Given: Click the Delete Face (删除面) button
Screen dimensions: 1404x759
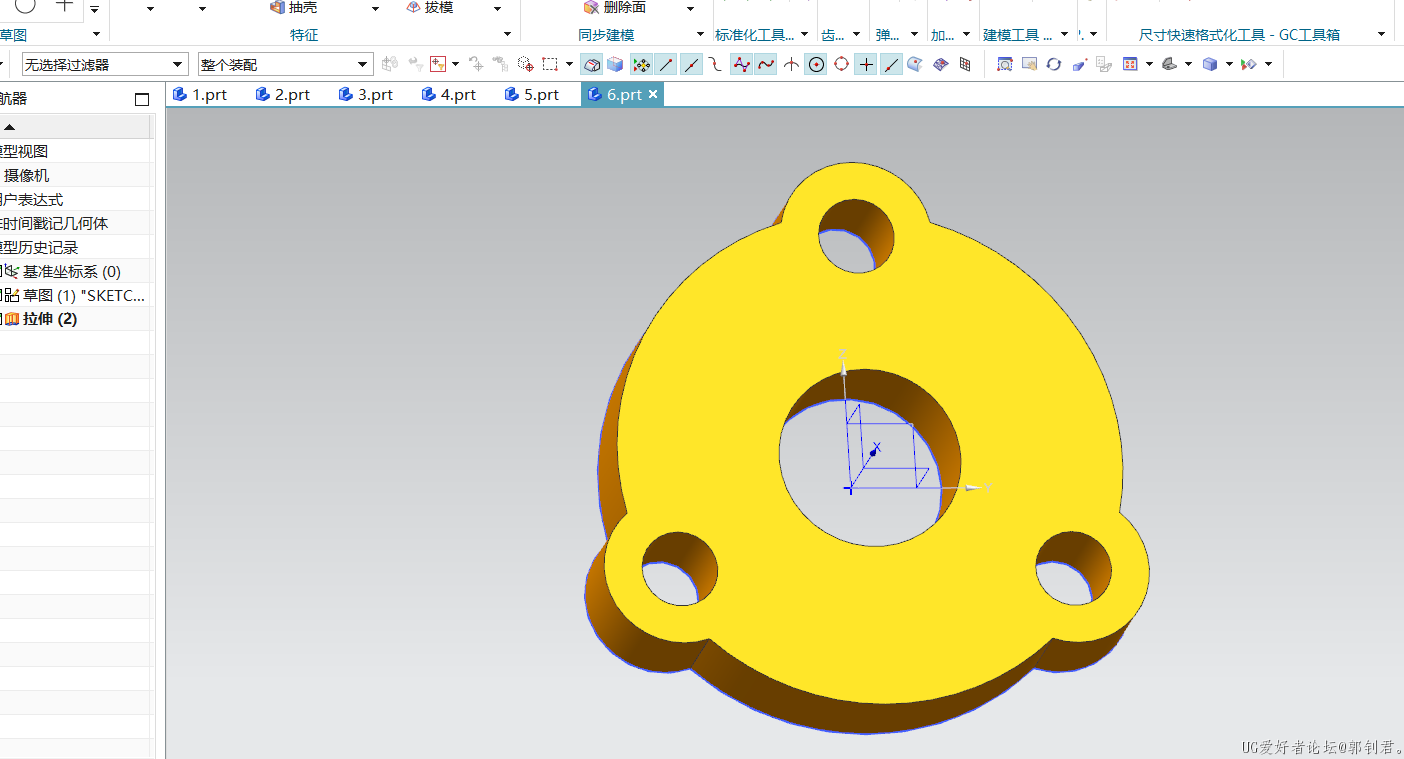Looking at the screenshot, I should pyautogui.click(x=614, y=8).
